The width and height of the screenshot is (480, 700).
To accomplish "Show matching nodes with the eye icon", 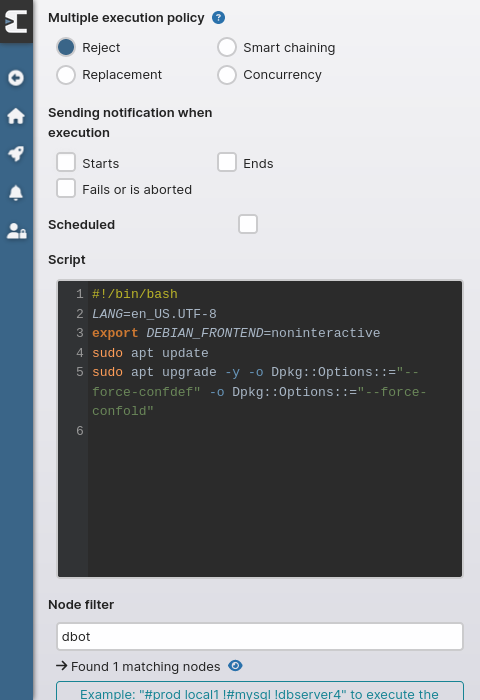I will [x=235, y=666].
